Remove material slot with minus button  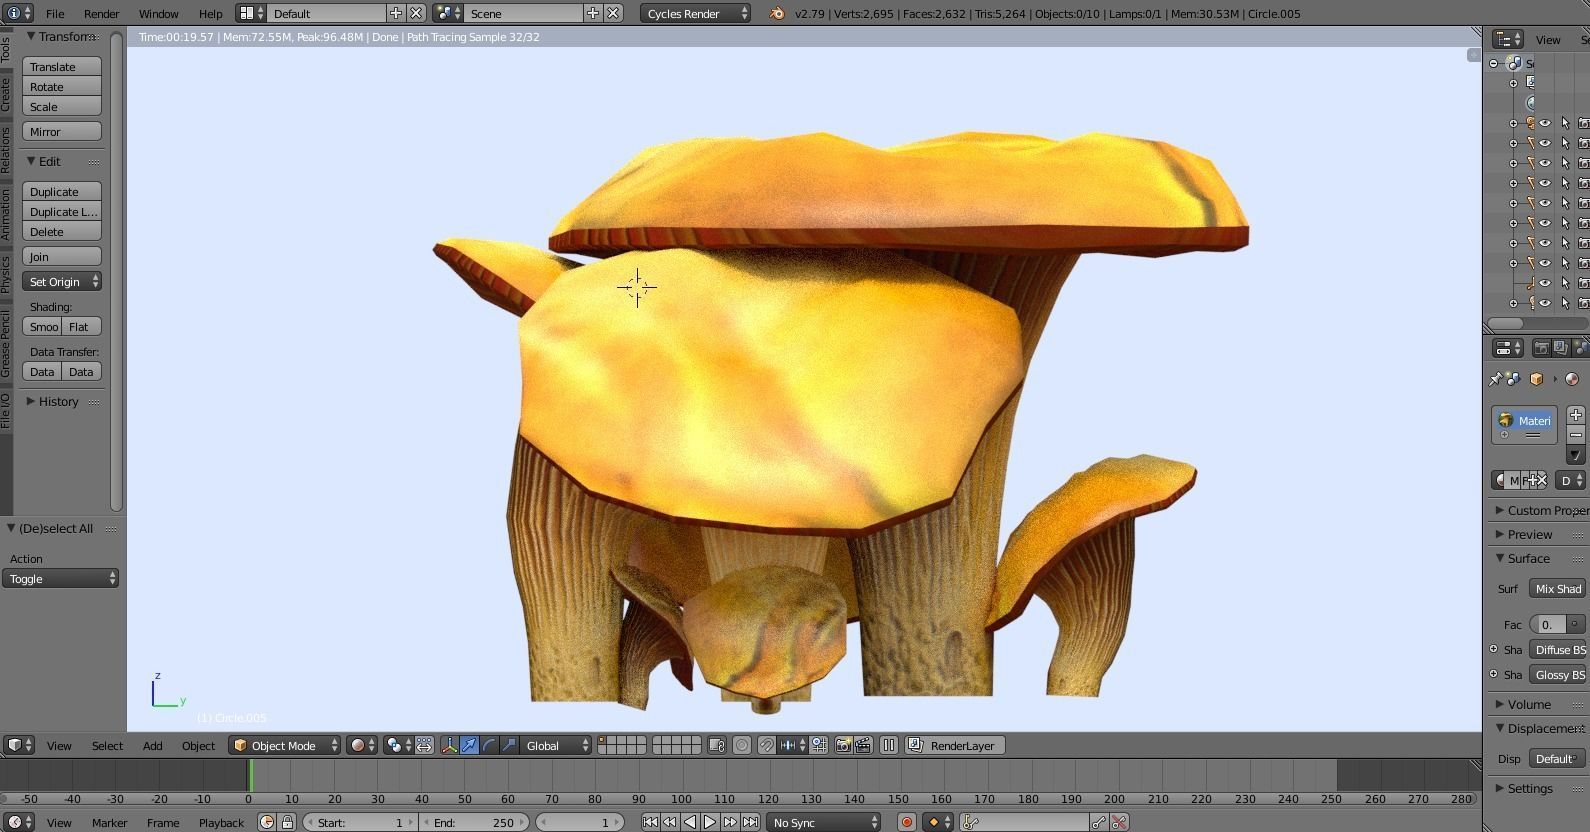point(1576,435)
